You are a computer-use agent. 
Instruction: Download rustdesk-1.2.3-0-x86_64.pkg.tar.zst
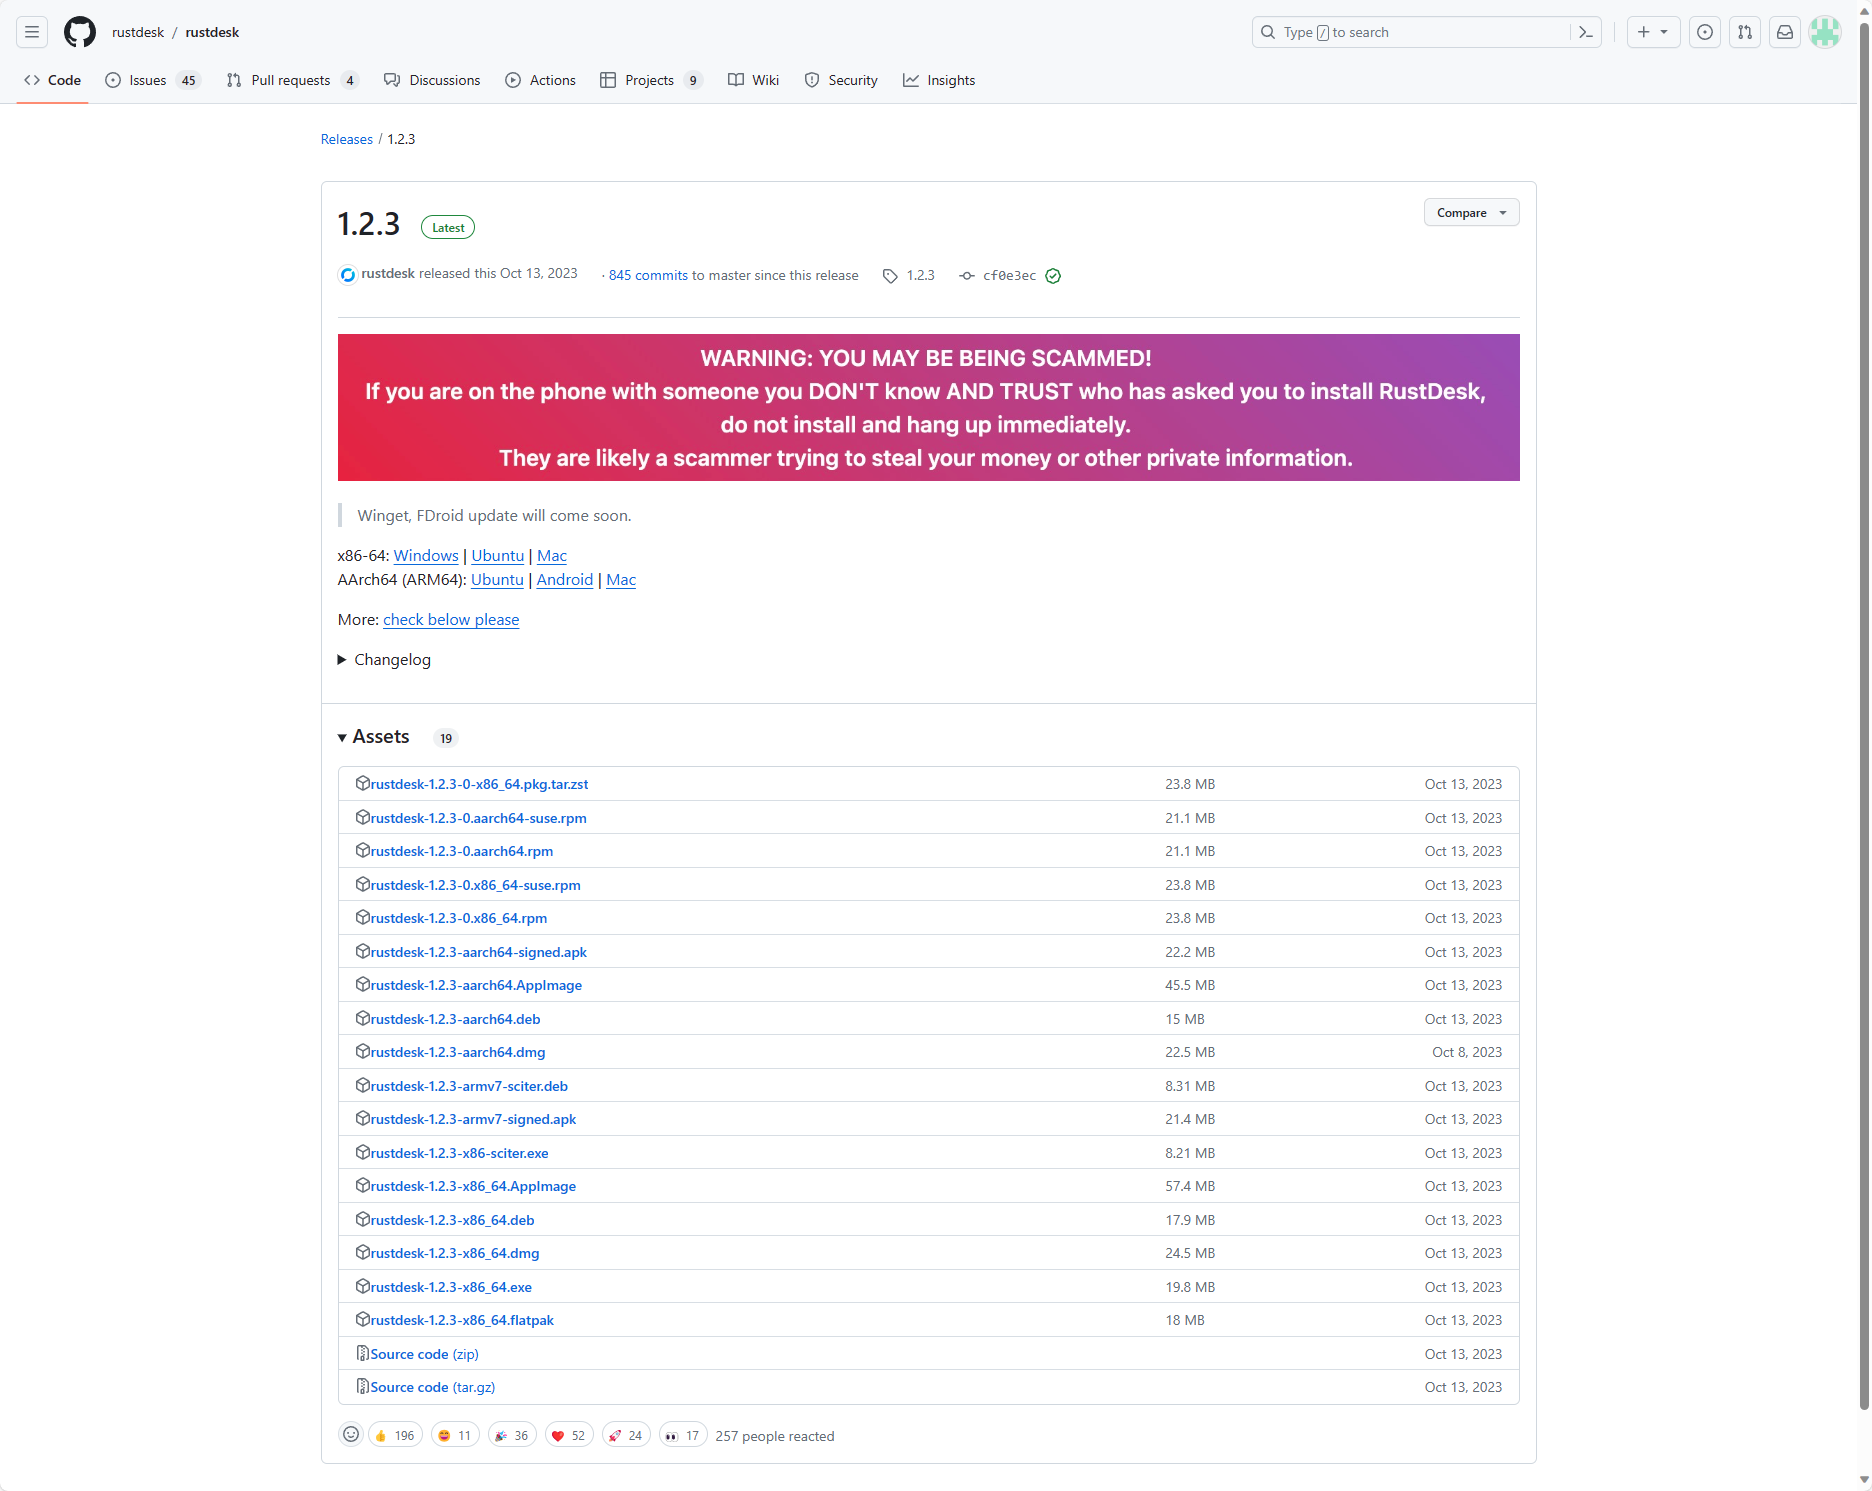coord(479,784)
